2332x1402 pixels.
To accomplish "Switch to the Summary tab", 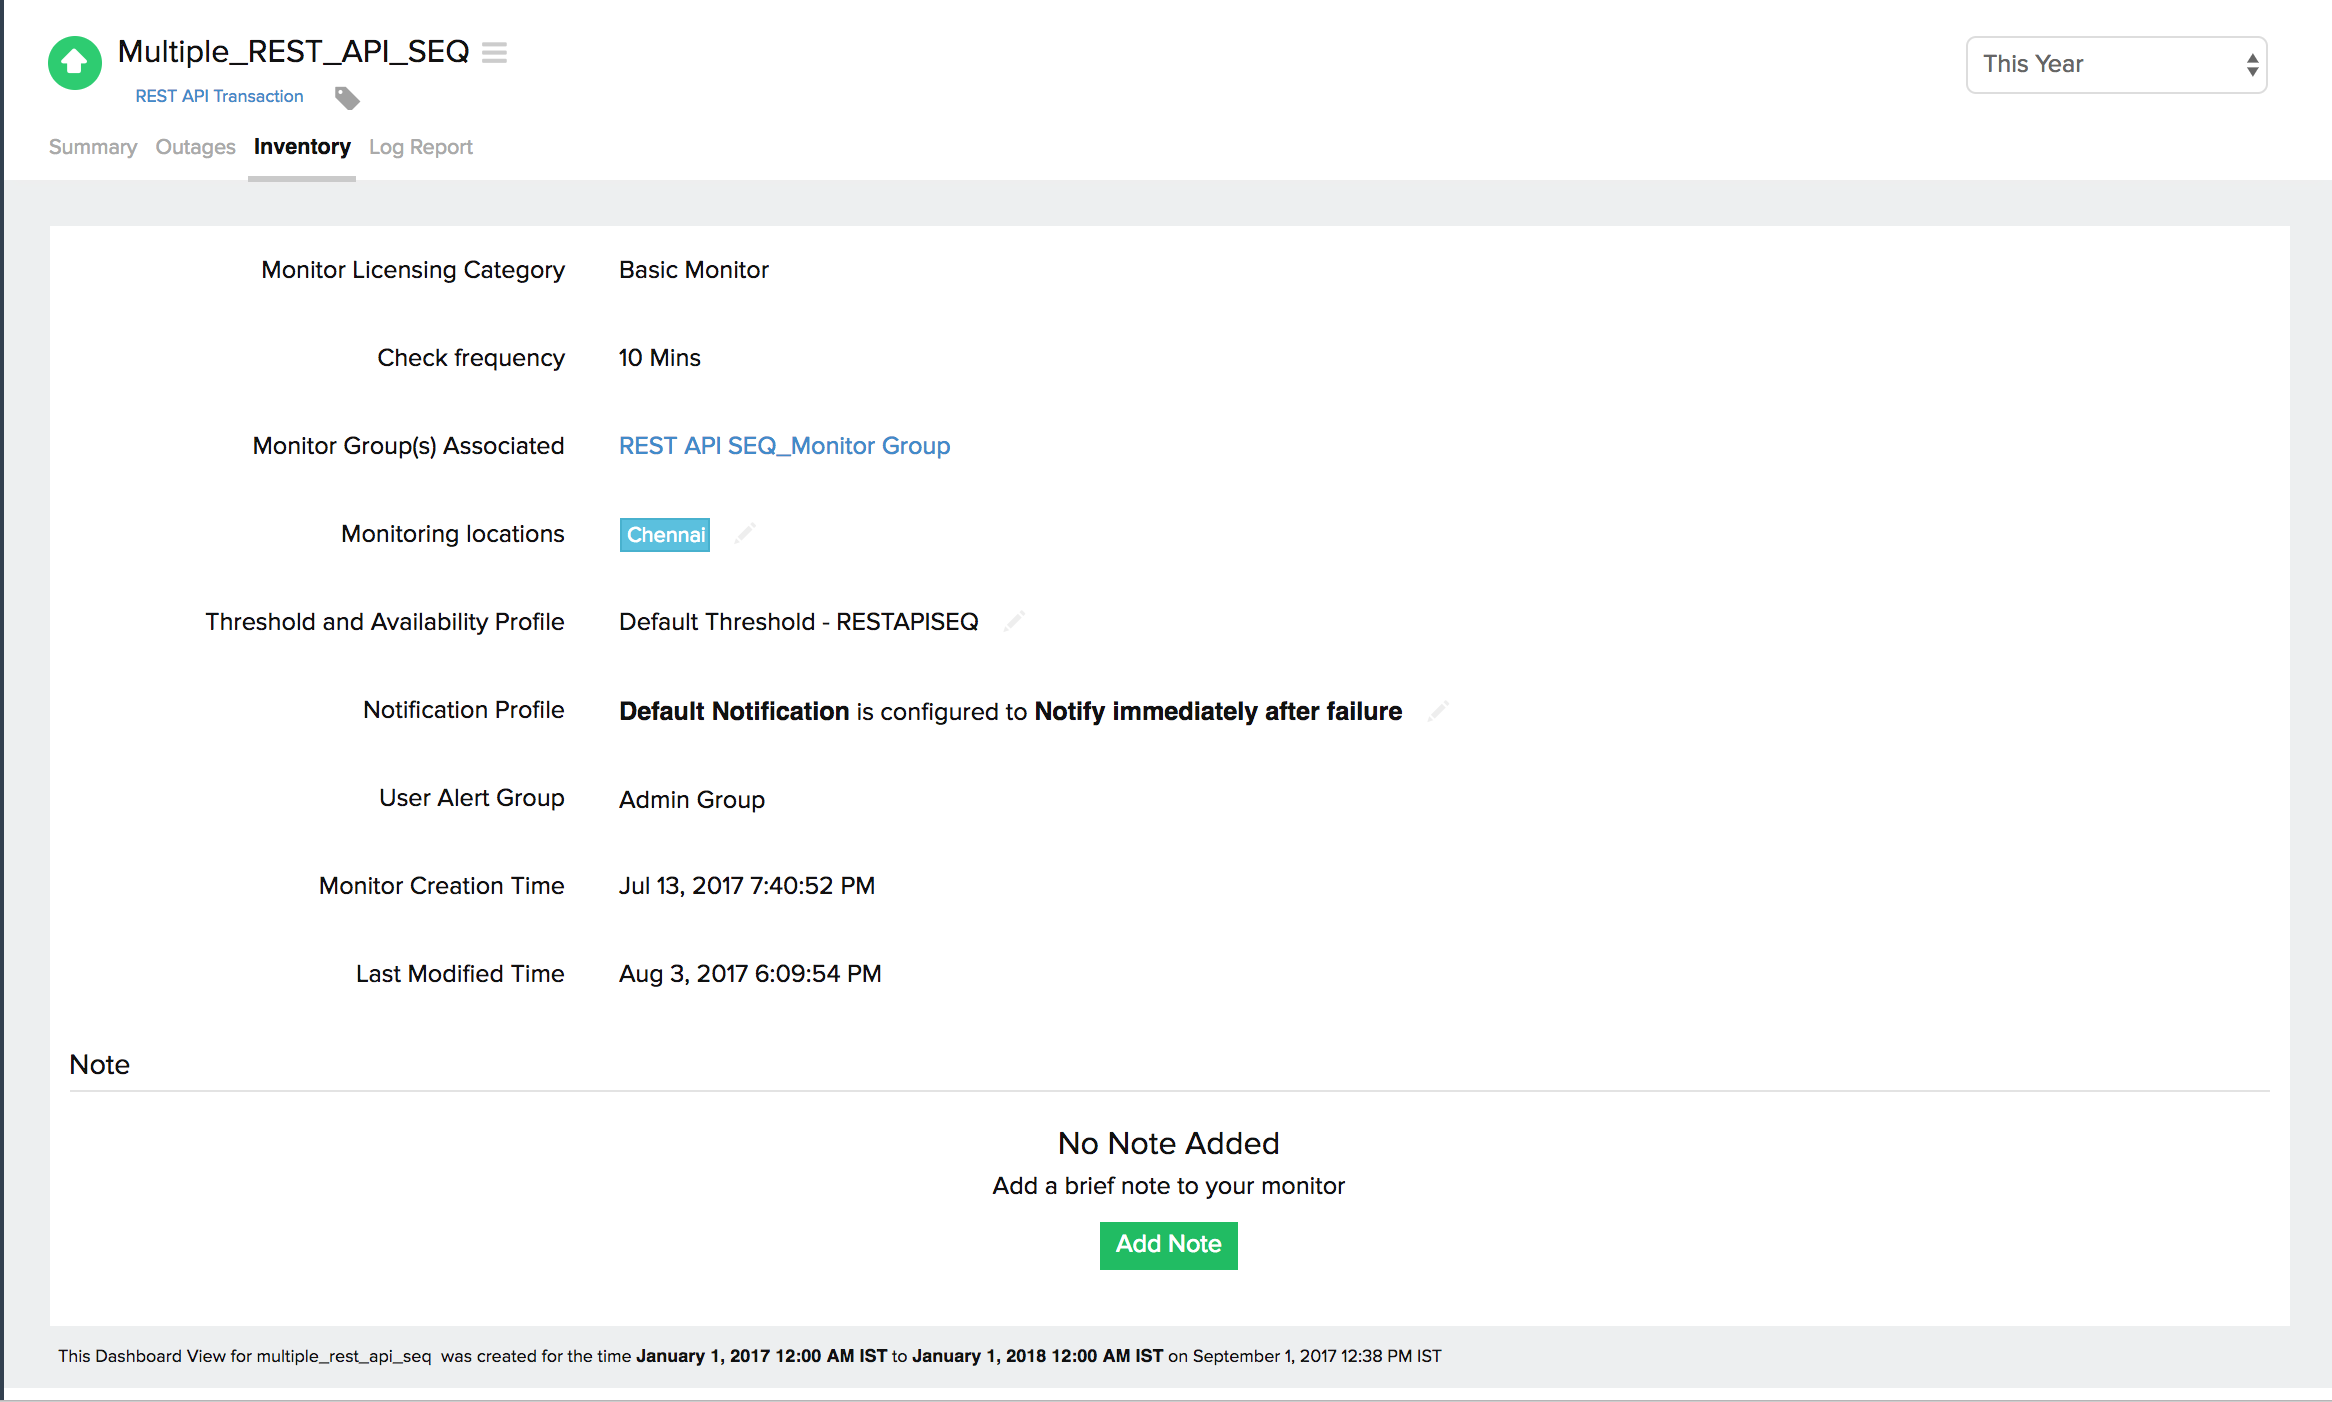I will tap(93, 147).
